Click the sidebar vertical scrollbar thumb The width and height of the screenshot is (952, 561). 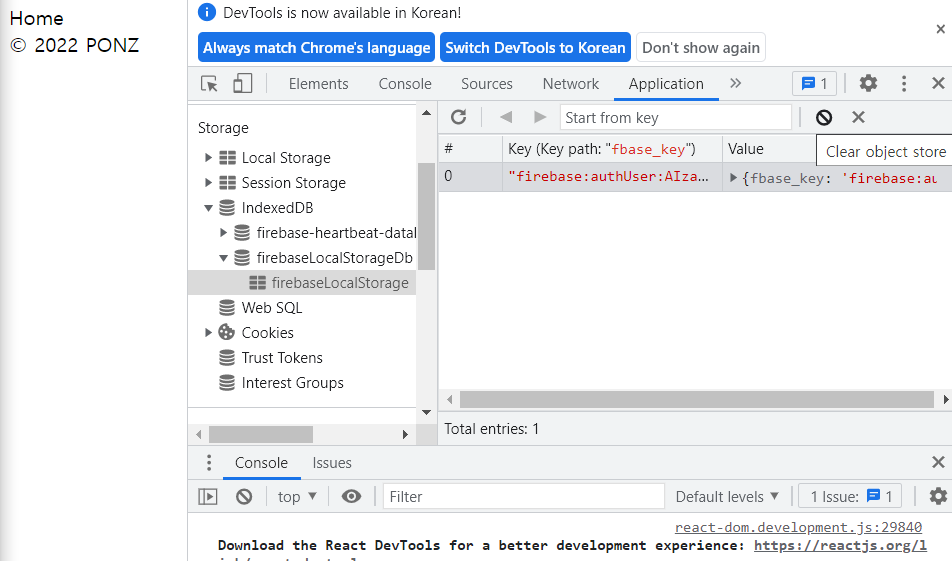coord(426,216)
